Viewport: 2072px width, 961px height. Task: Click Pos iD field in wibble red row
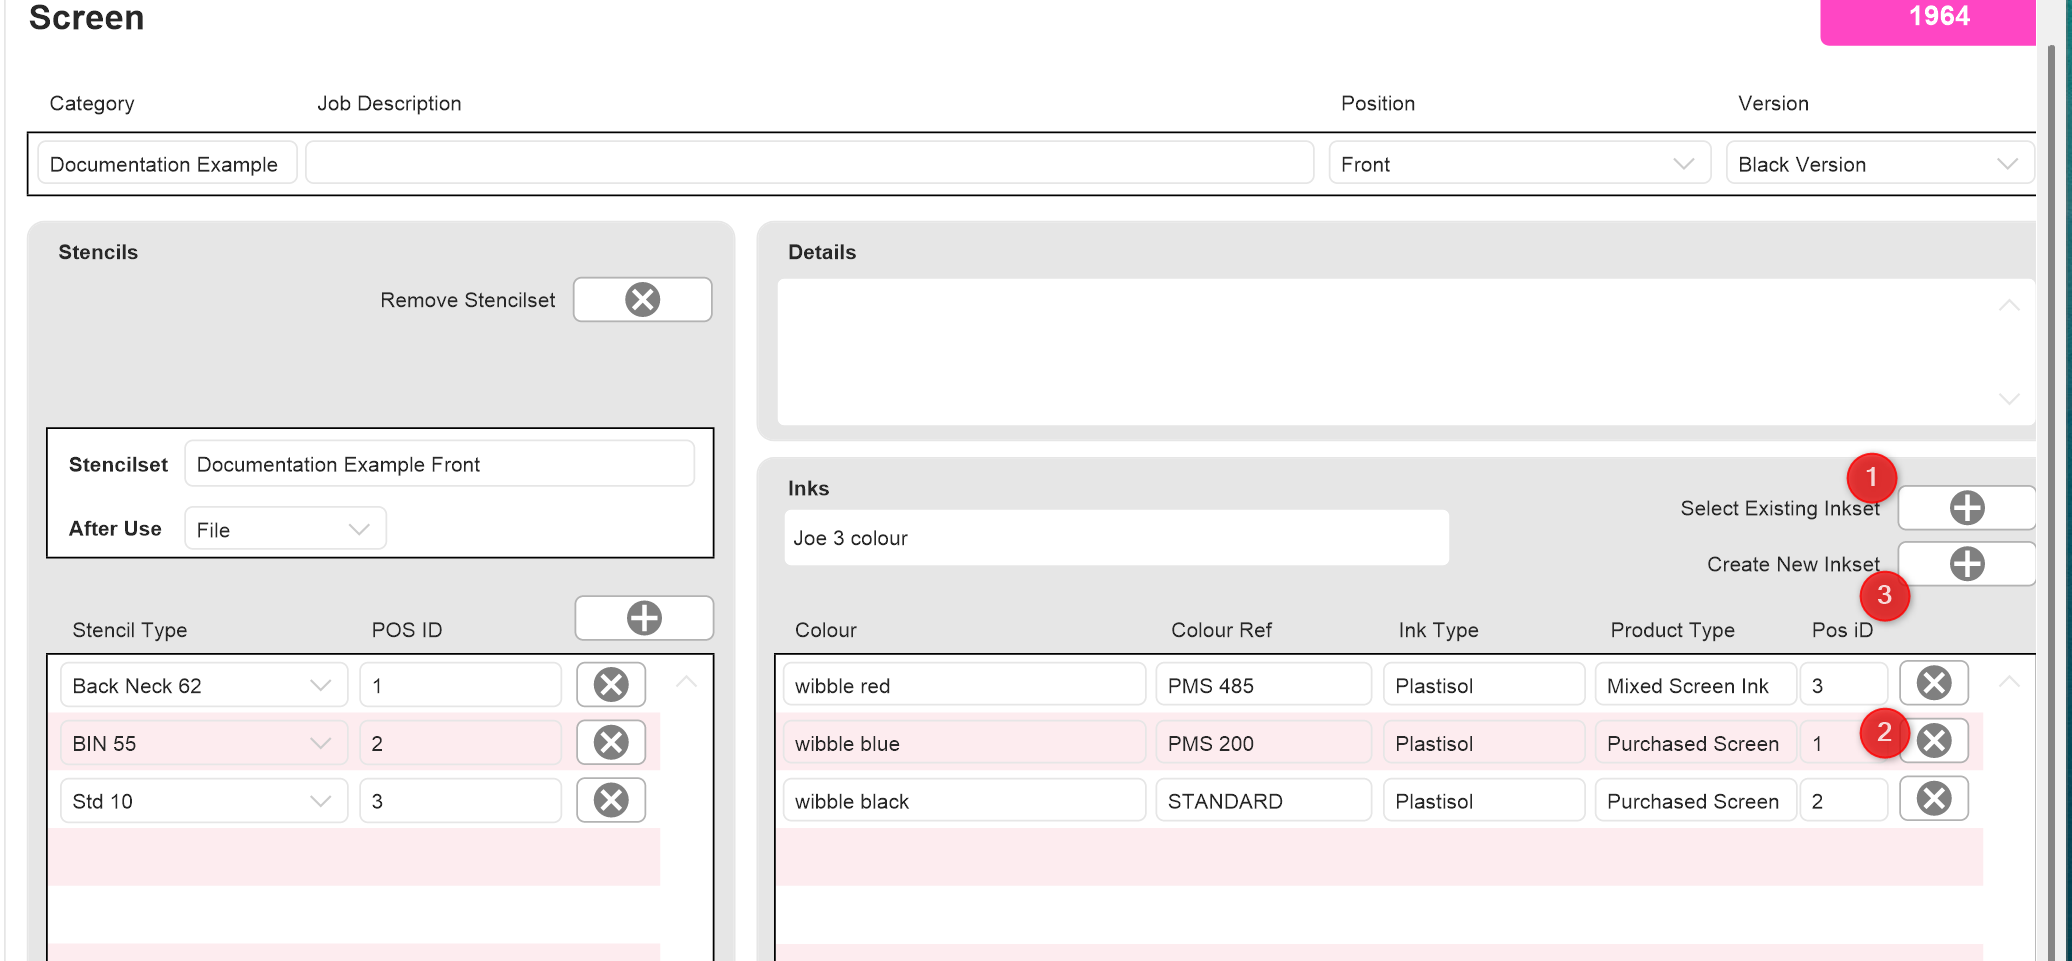pos(1844,685)
